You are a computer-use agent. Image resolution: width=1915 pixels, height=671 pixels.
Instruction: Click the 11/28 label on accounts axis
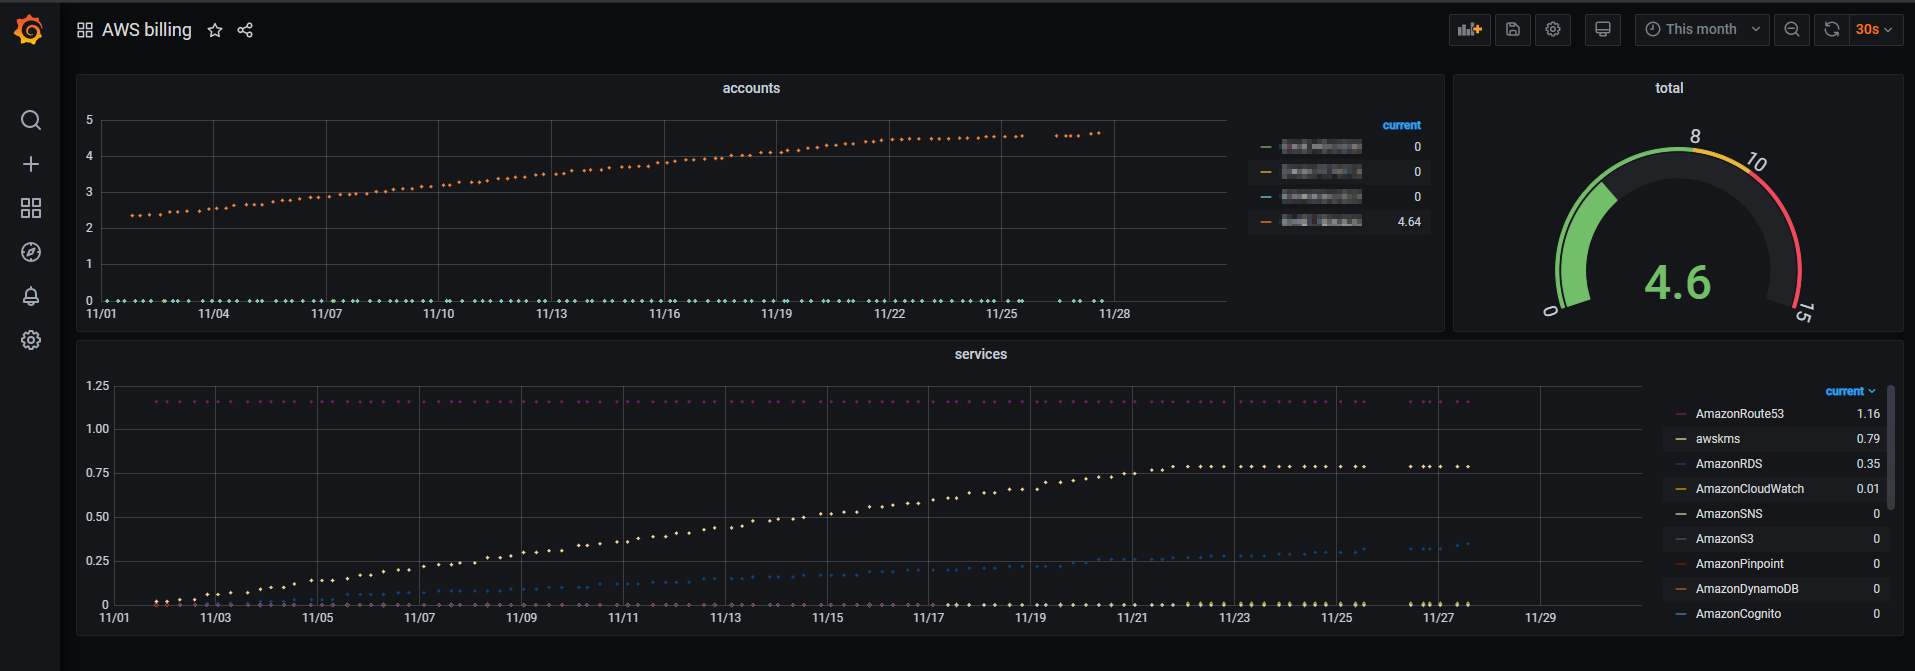1114,314
